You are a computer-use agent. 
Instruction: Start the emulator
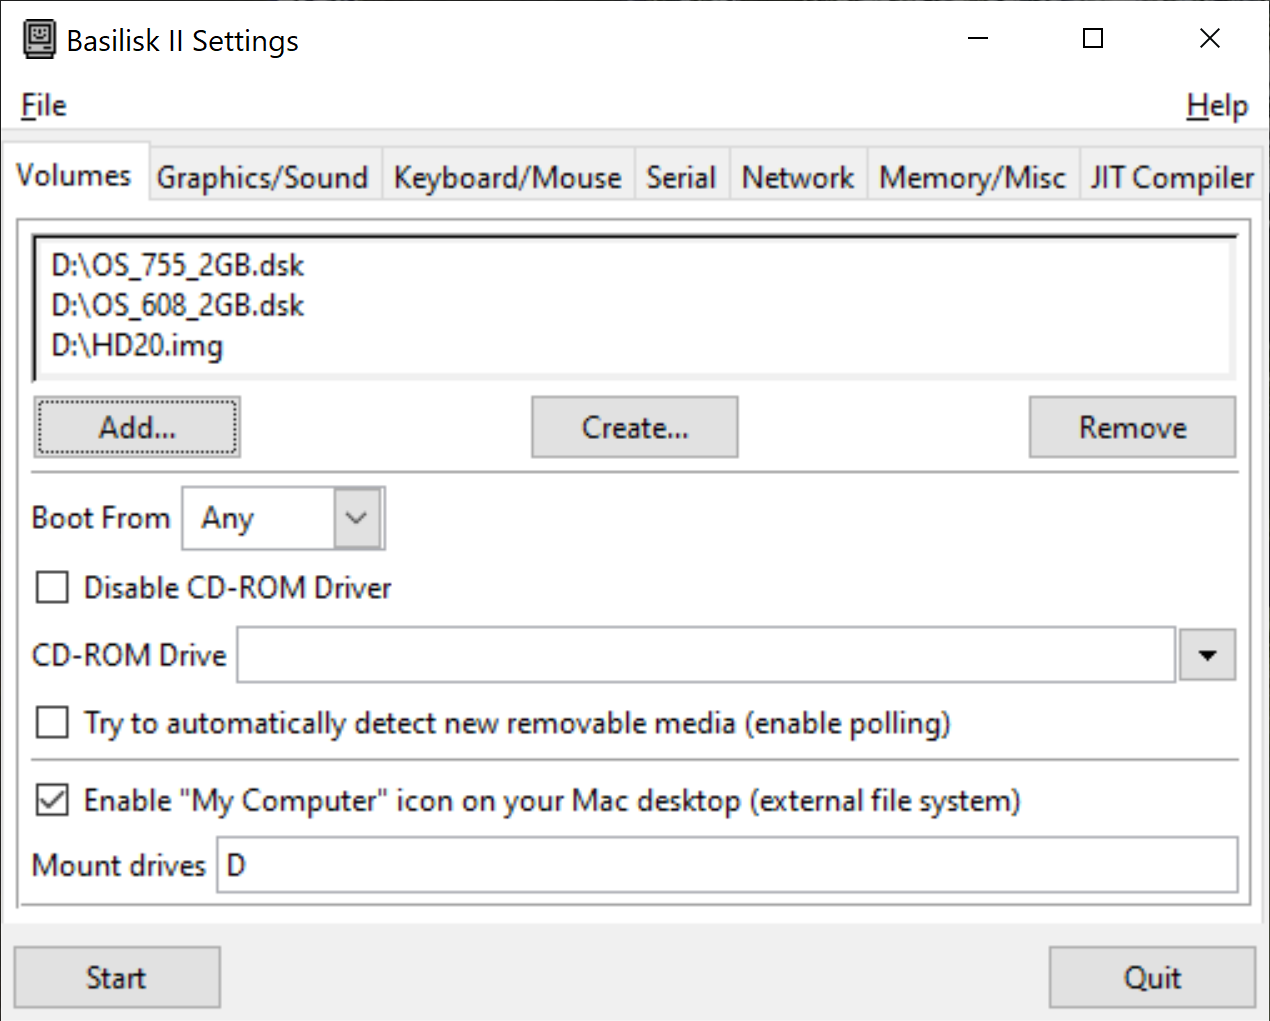117,977
